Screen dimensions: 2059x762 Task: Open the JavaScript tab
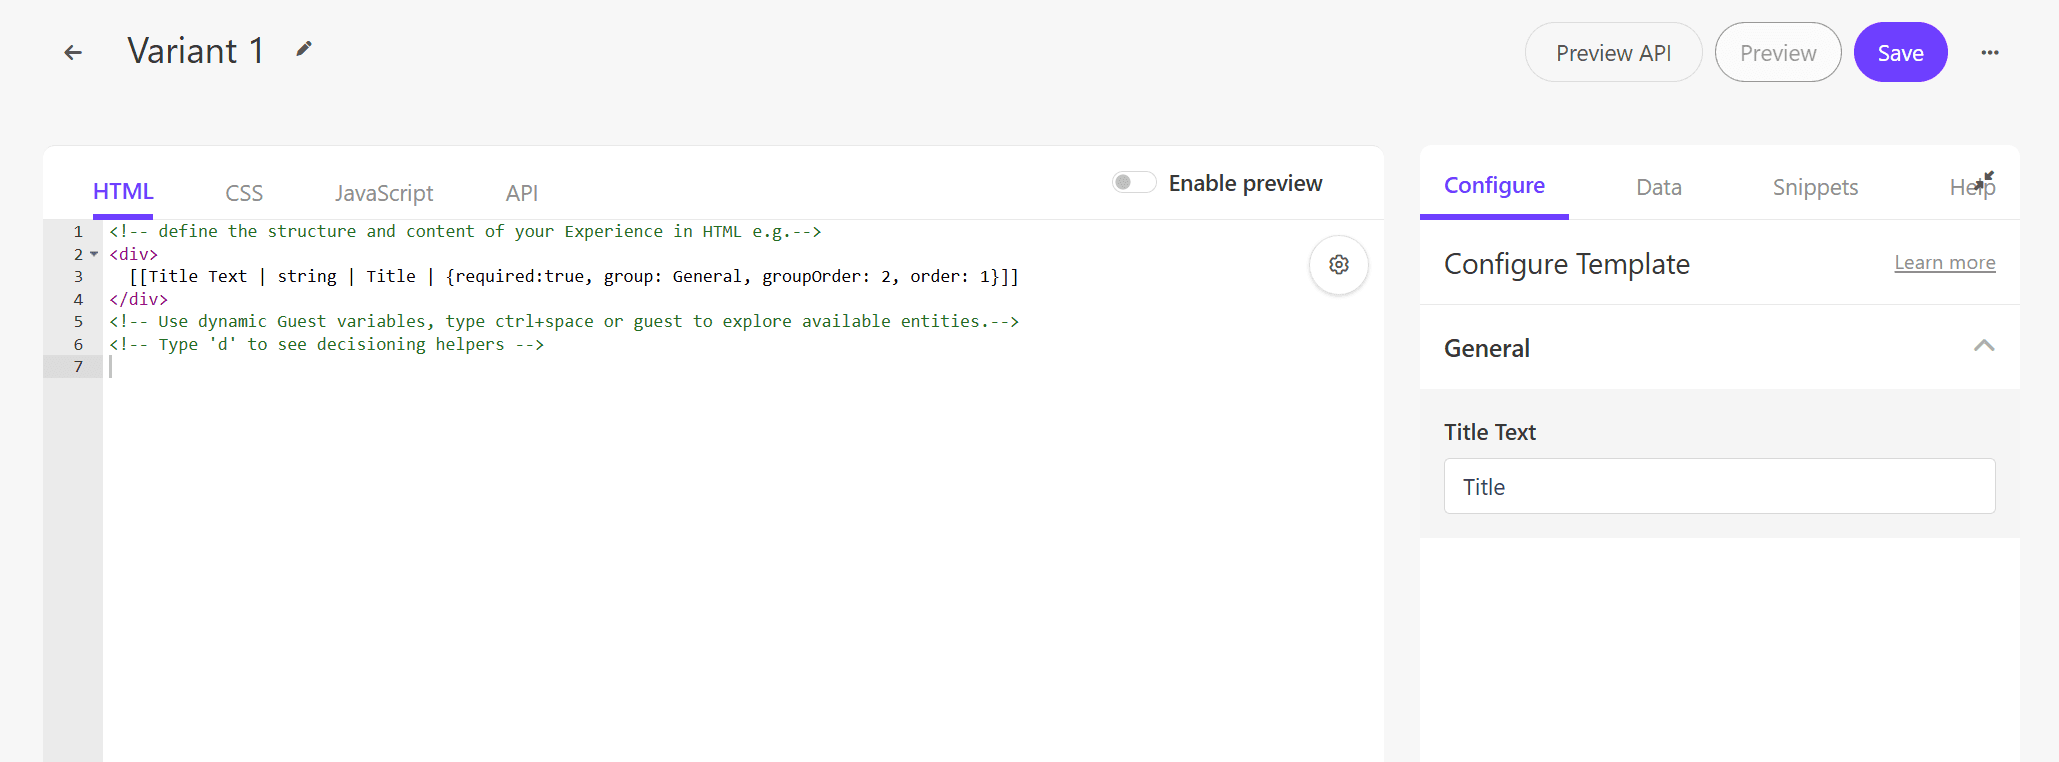[x=384, y=193]
